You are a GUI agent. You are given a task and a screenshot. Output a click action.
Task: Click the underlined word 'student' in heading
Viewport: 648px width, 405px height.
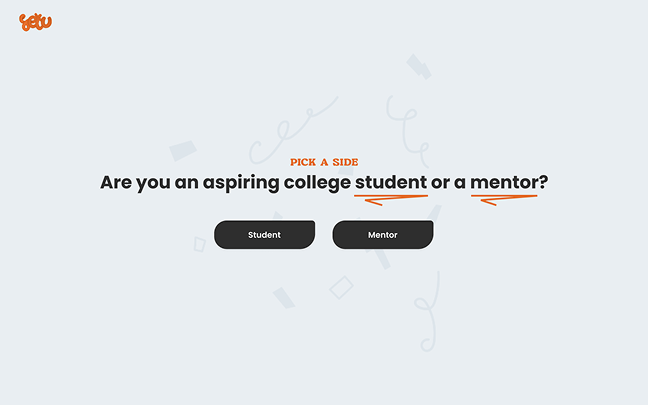(390, 183)
